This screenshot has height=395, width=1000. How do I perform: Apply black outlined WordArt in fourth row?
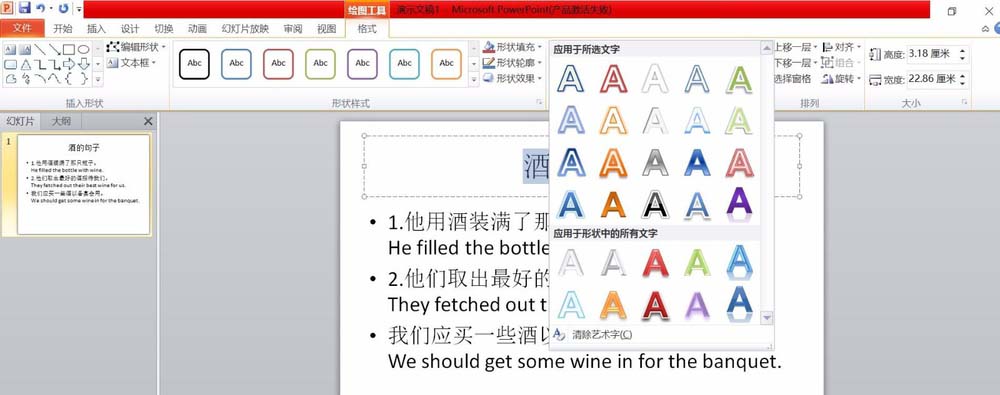click(x=655, y=204)
